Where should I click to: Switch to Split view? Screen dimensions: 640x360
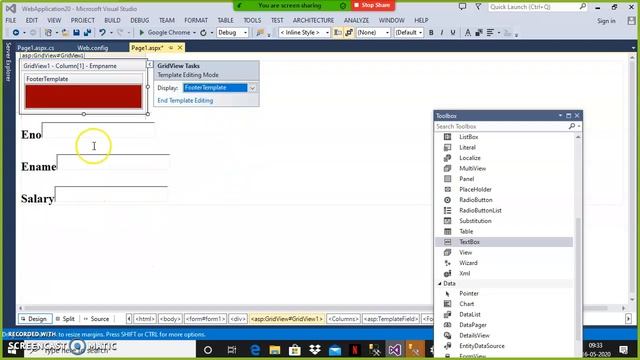65,319
